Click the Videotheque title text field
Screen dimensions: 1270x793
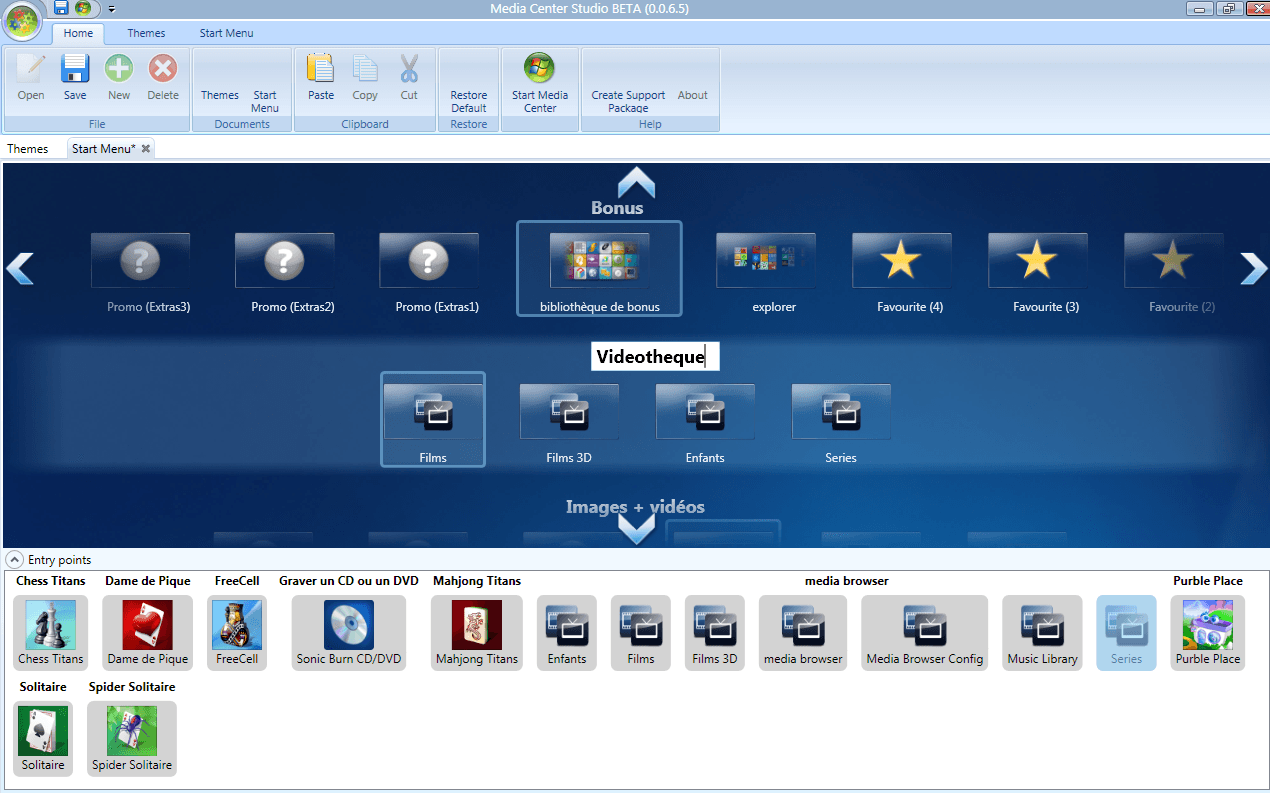(655, 357)
